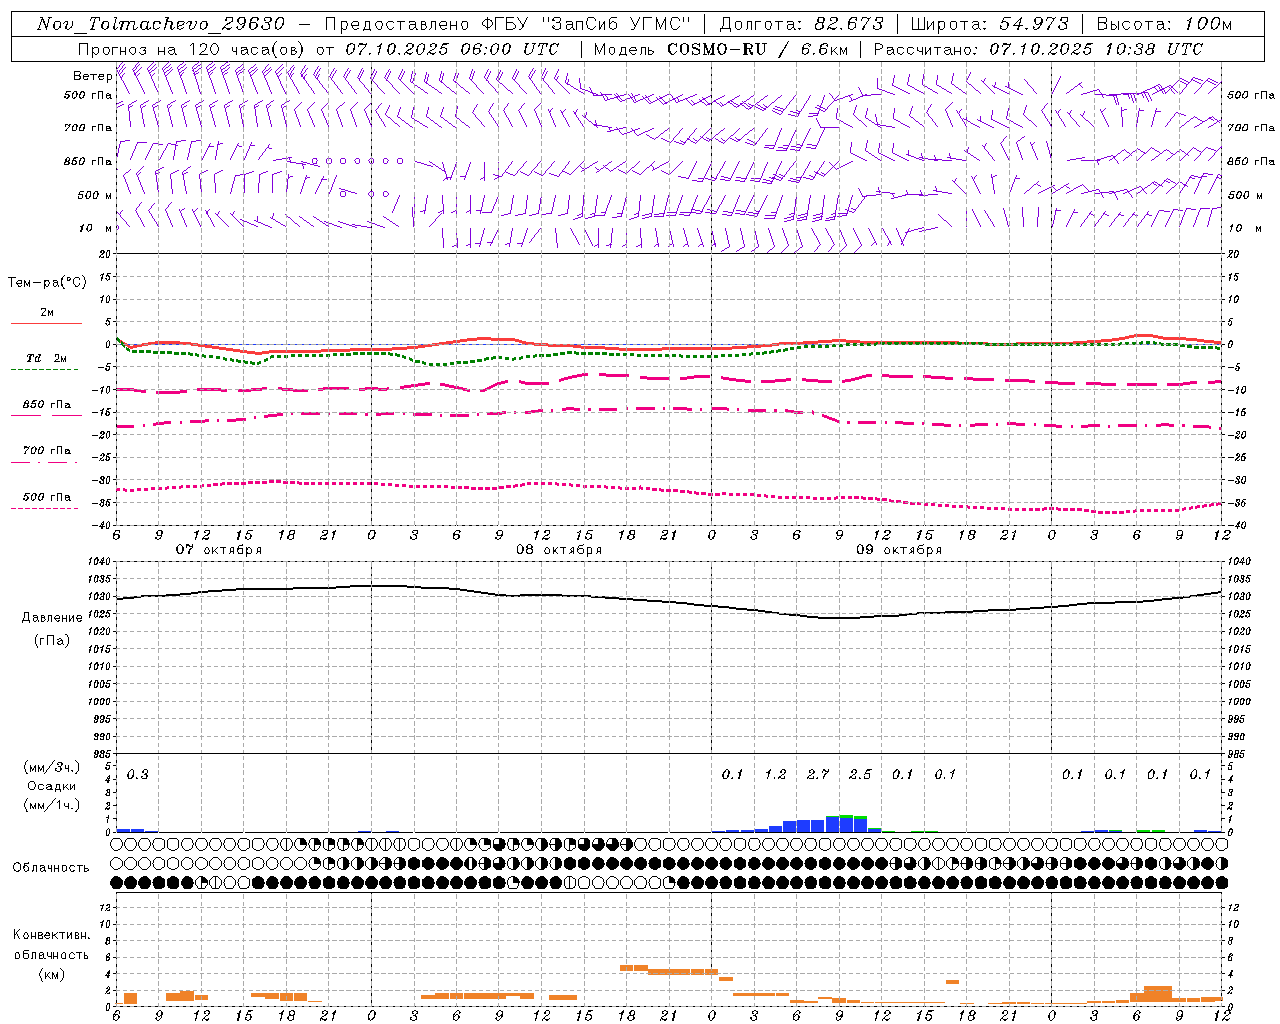The image size is (1280, 1024).
Task: Click the Осадки precipitation label
Action: point(52,786)
